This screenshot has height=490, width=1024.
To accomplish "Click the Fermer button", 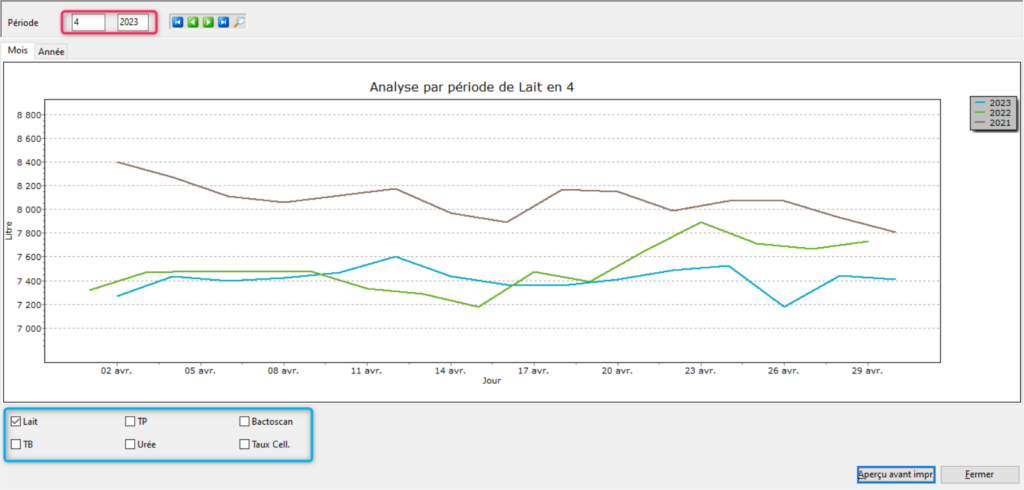I will pyautogui.click(x=980, y=474).
